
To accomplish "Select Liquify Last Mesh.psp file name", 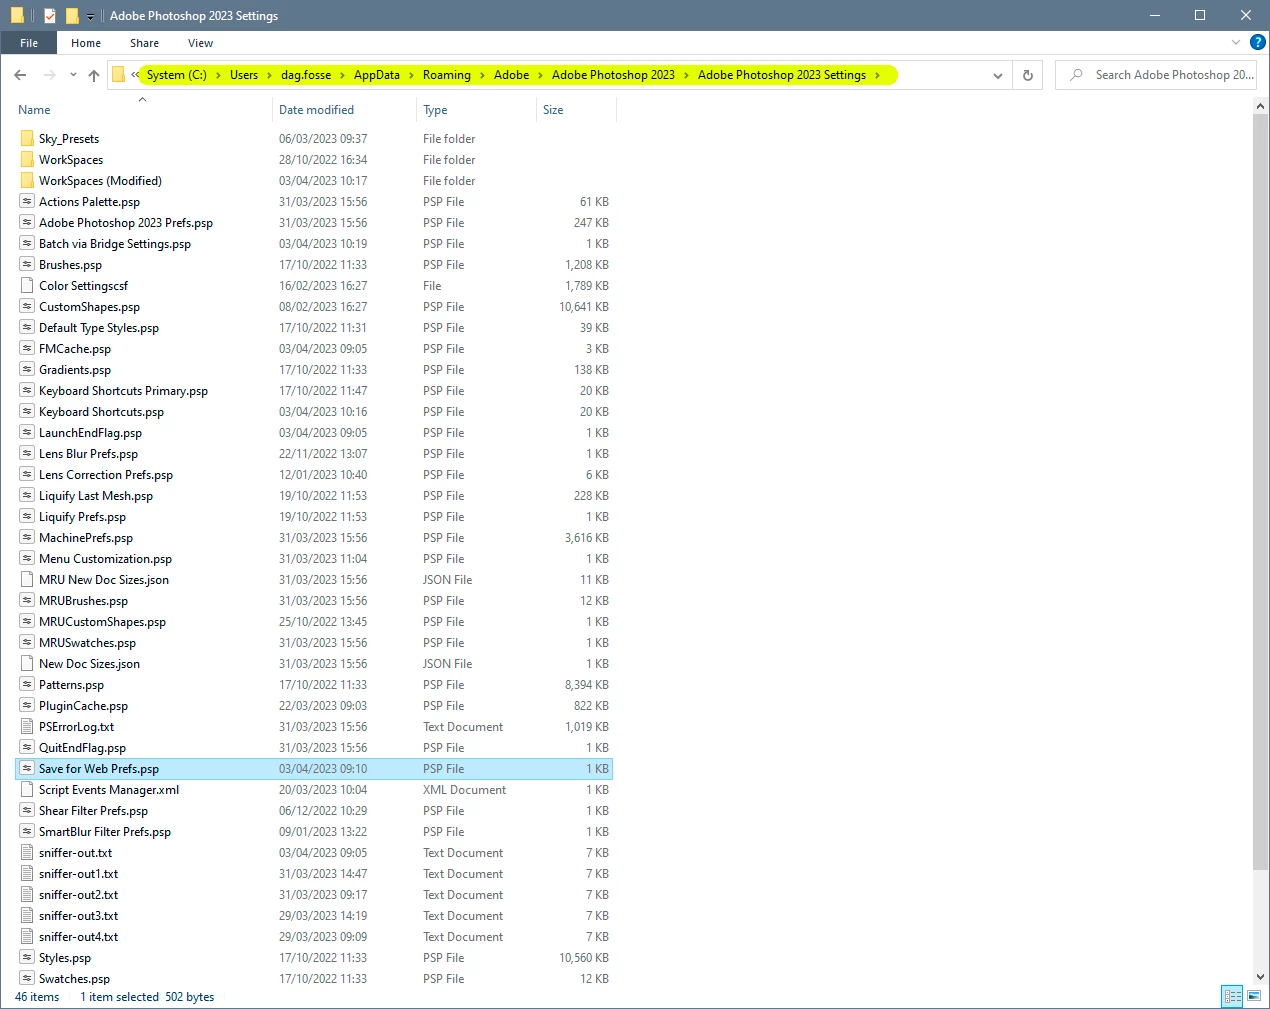I will [x=96, y=496].
